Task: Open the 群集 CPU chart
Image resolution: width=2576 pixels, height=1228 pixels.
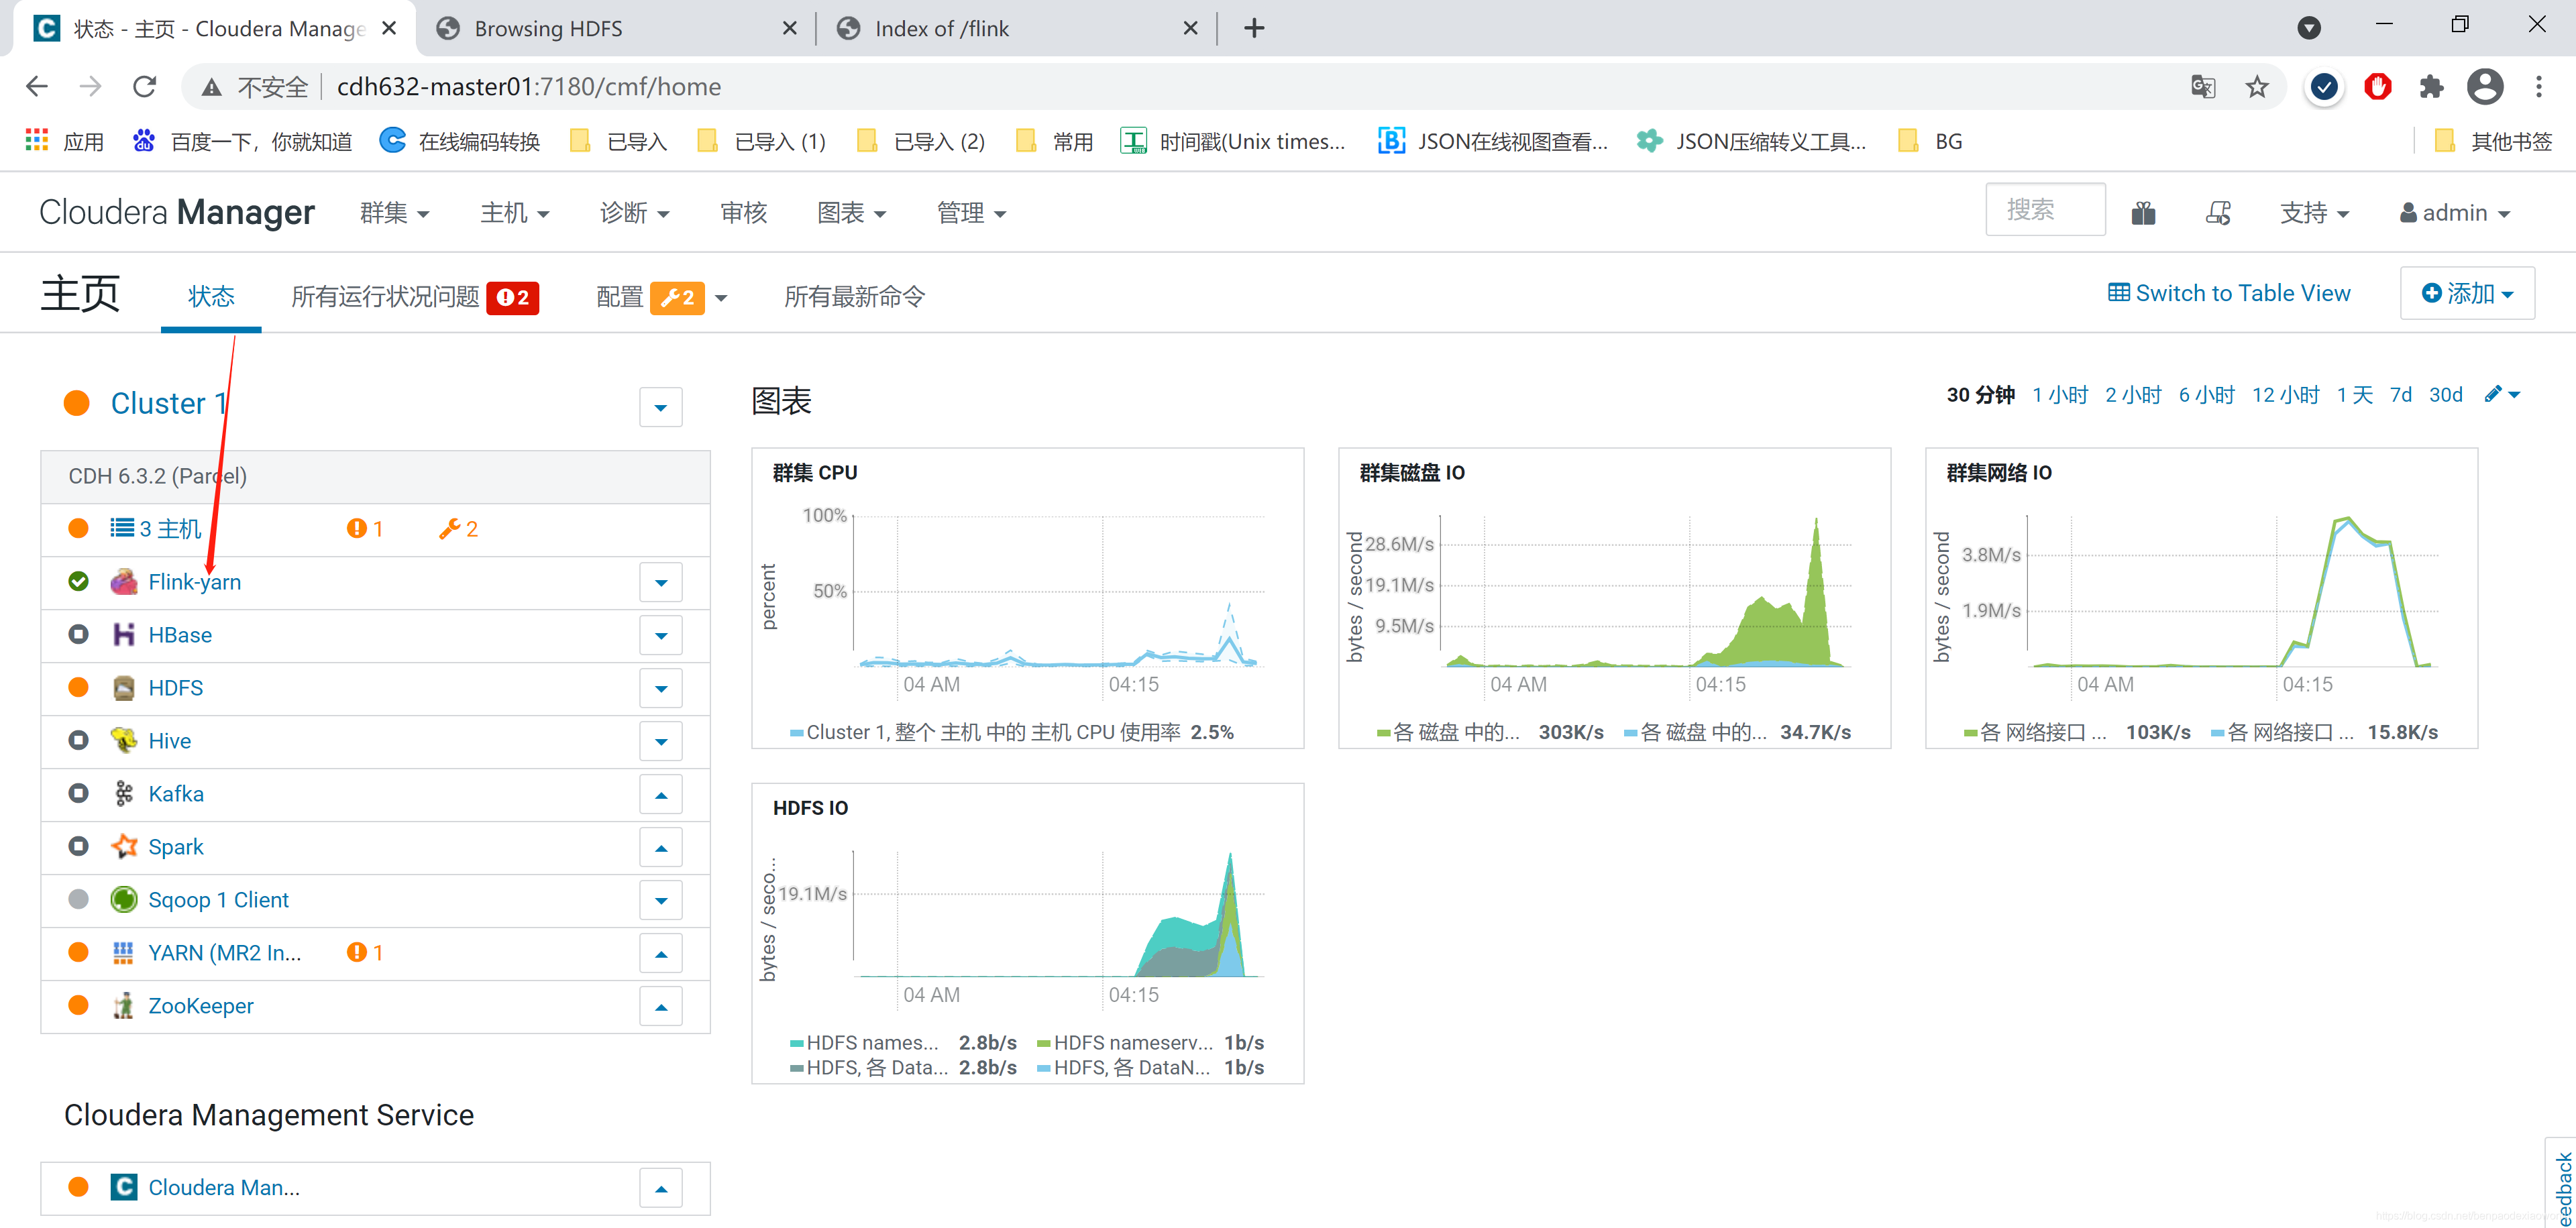Action: coord(1027,598)
